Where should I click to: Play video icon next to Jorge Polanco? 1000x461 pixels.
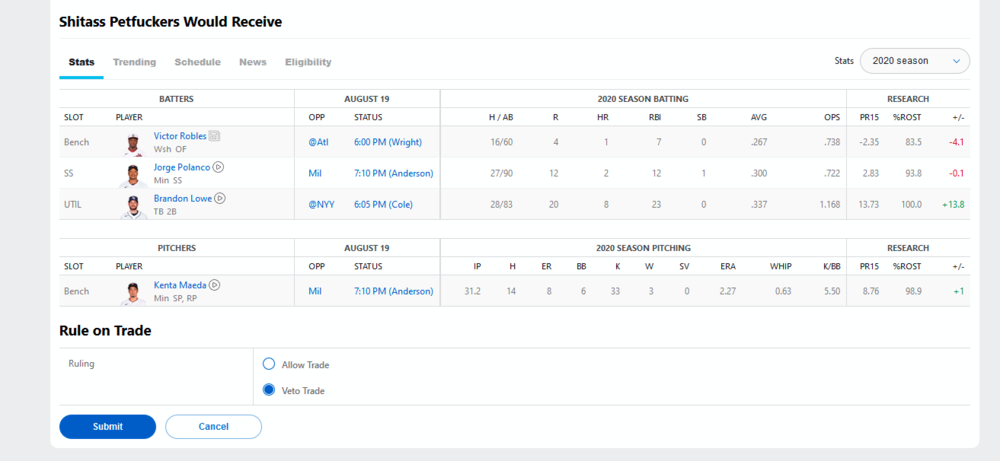coord(219,167)
